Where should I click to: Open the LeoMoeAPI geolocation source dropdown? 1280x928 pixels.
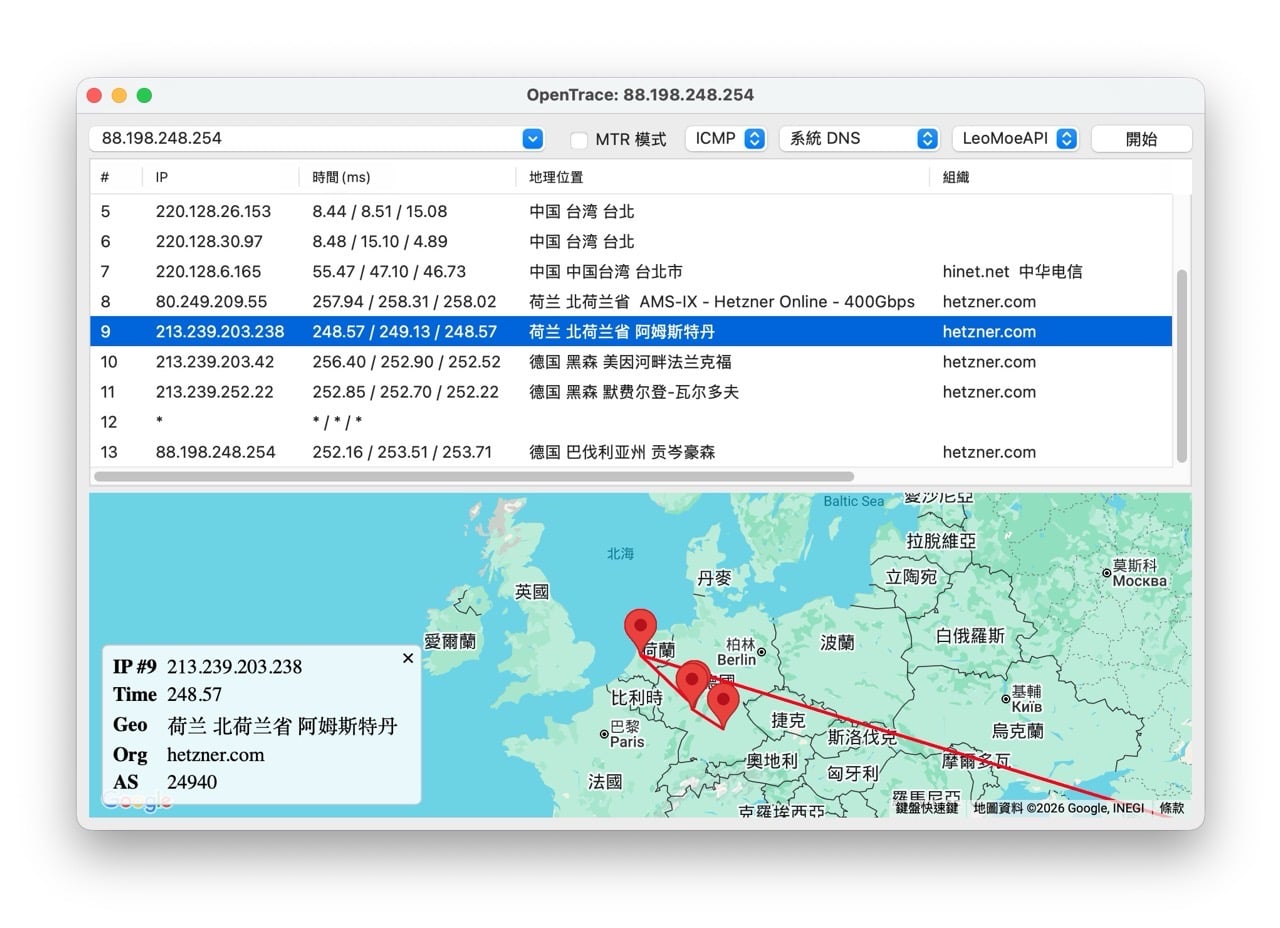1016,138
